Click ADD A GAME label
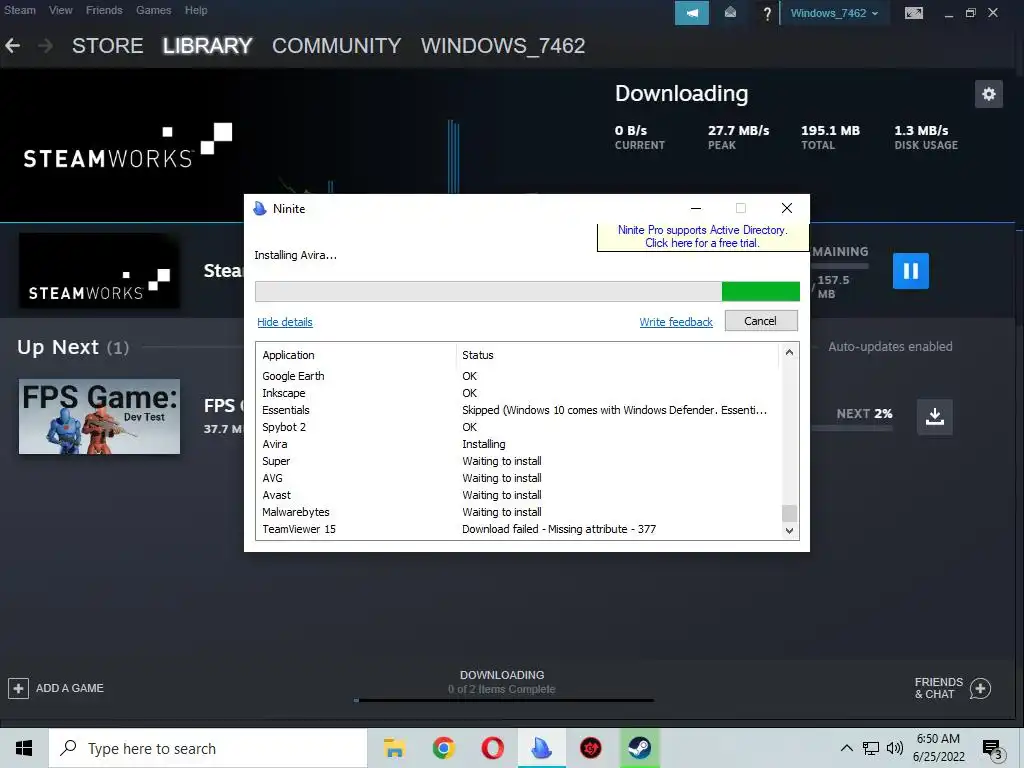The image size is (1024, 768). click(x=70, y=688)
